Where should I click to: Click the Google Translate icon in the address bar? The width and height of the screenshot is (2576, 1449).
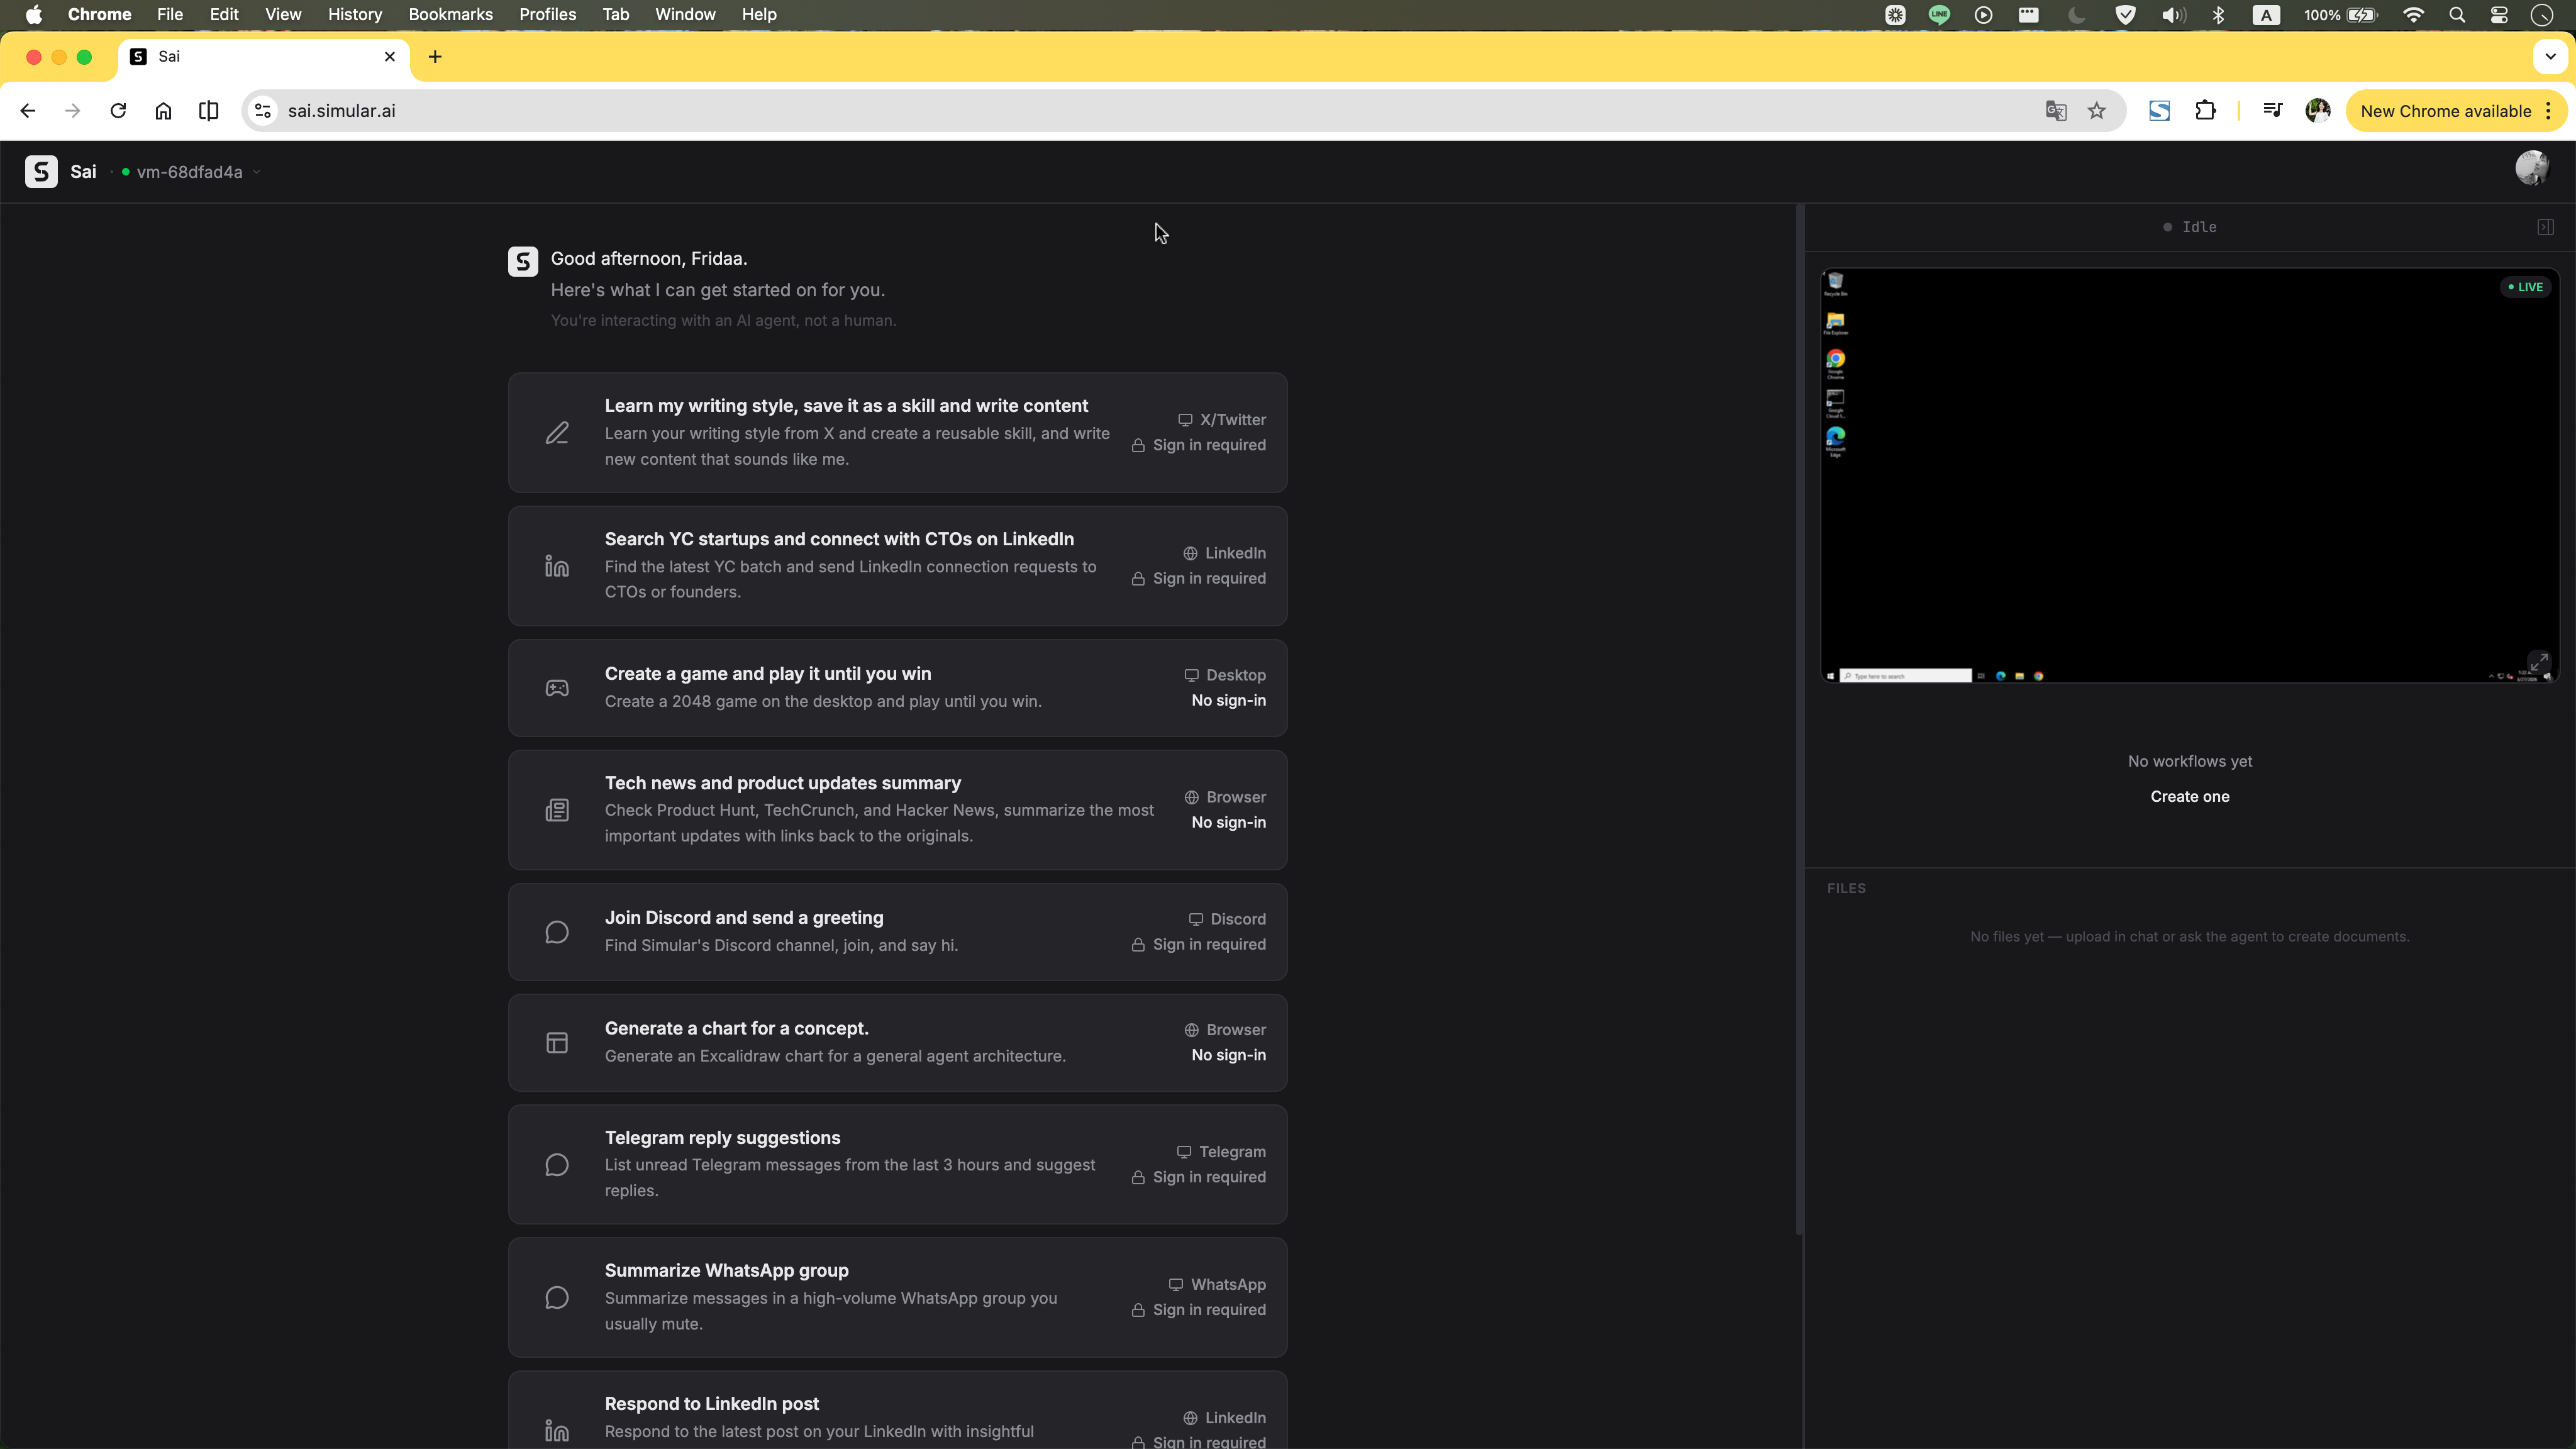[x=2055, y=111]
